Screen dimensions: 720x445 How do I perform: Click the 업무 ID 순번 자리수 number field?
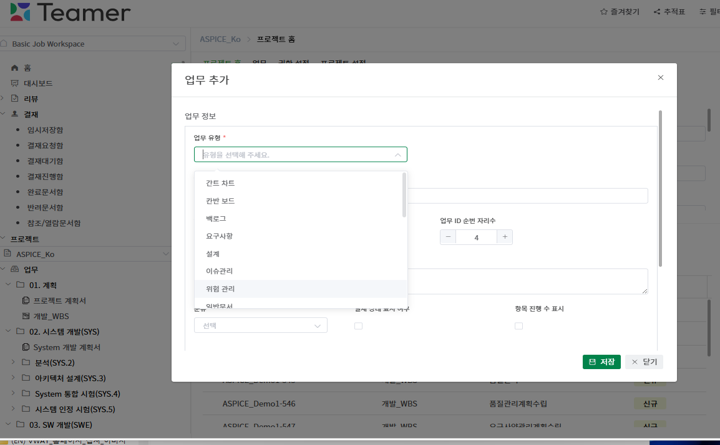click(x=476, y=237)
